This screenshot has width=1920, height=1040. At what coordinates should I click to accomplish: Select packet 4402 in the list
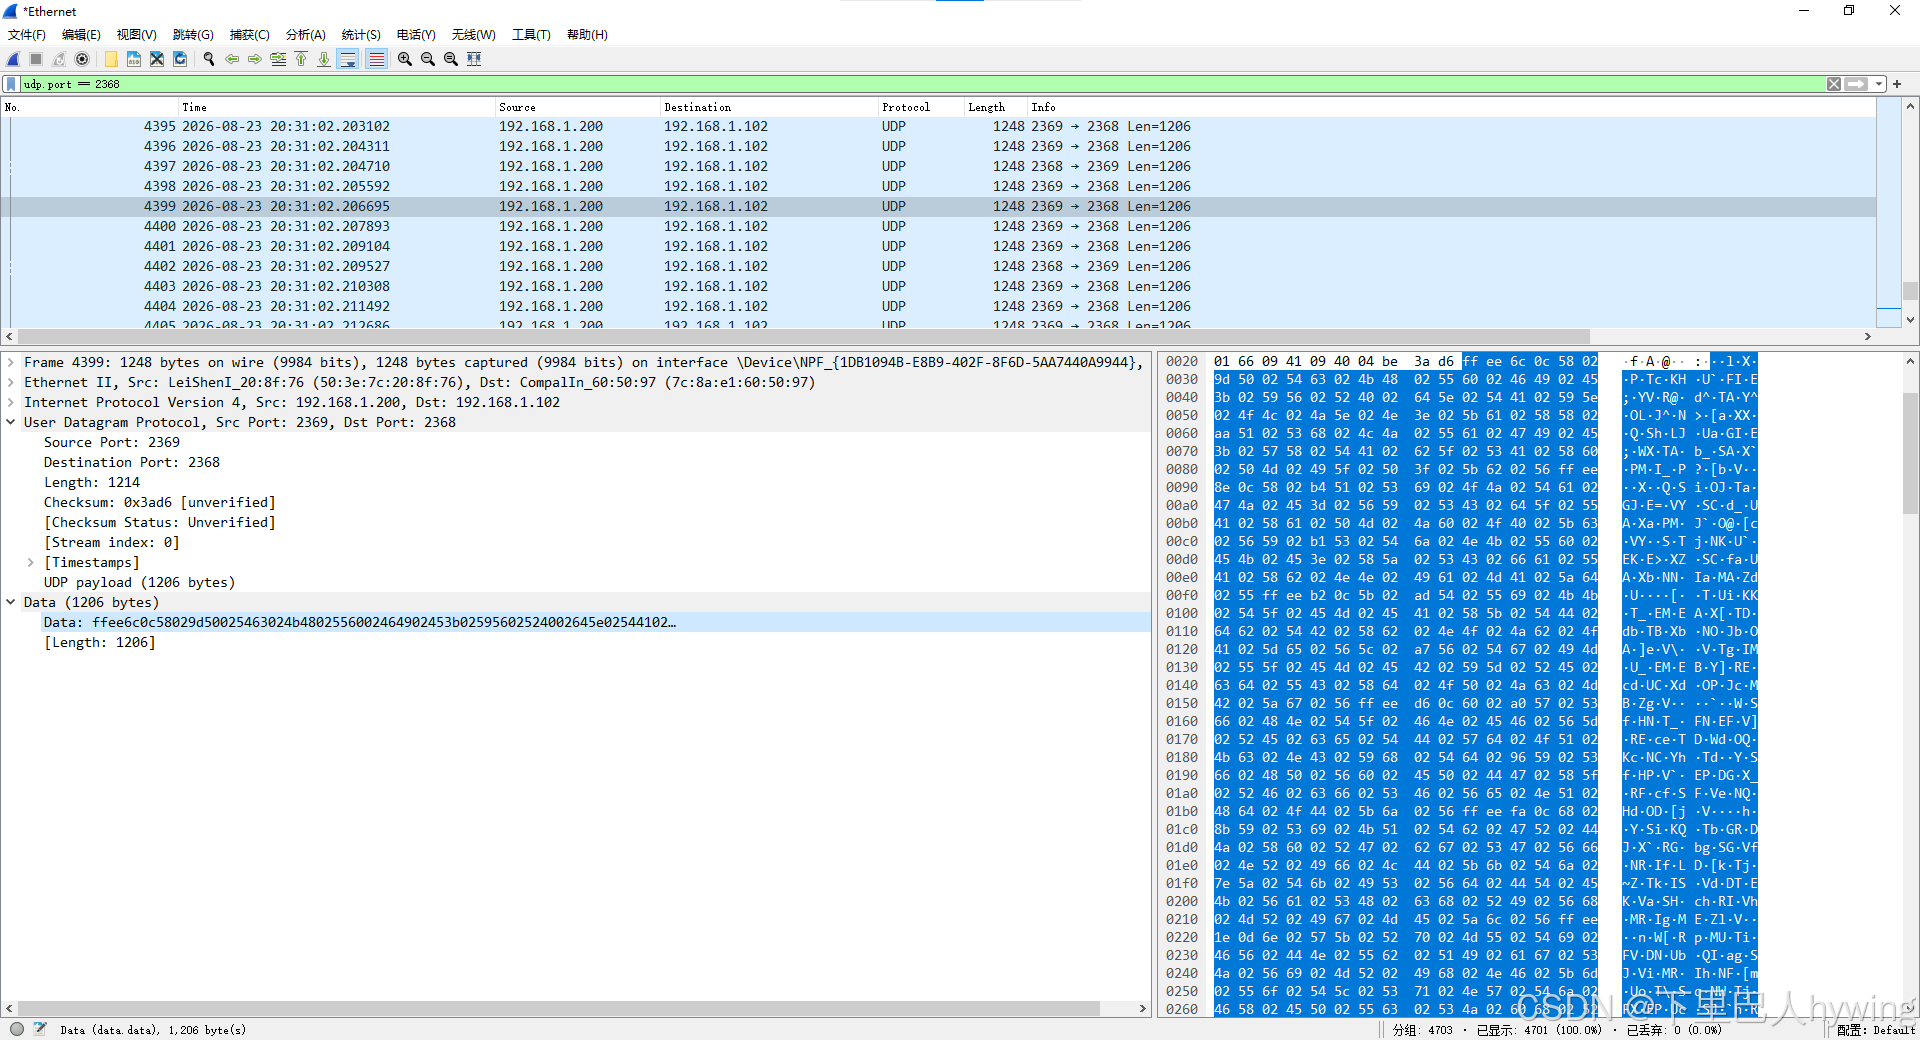(x=938, y=266)
